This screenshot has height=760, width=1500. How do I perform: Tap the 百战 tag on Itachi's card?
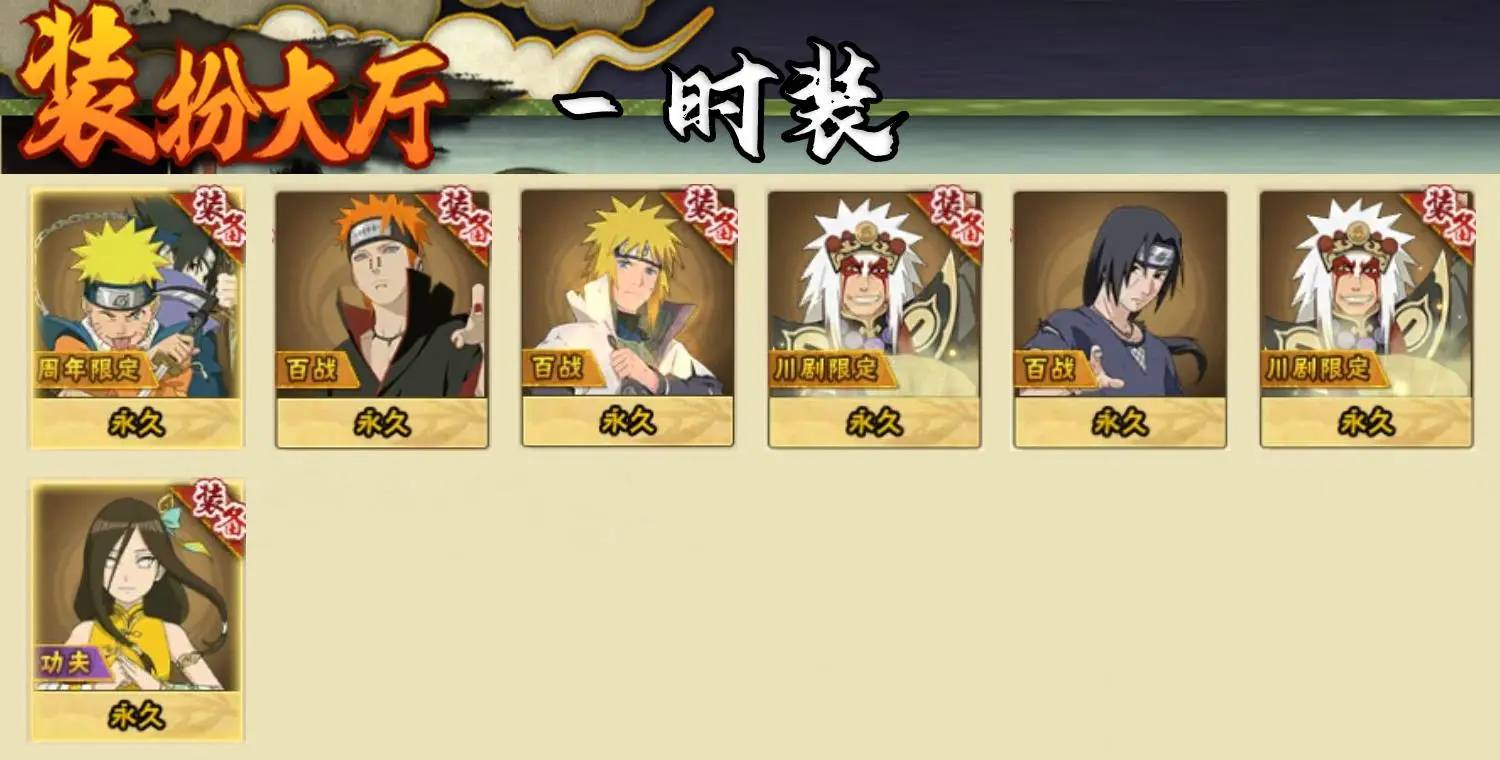[x=1047, y=369]
